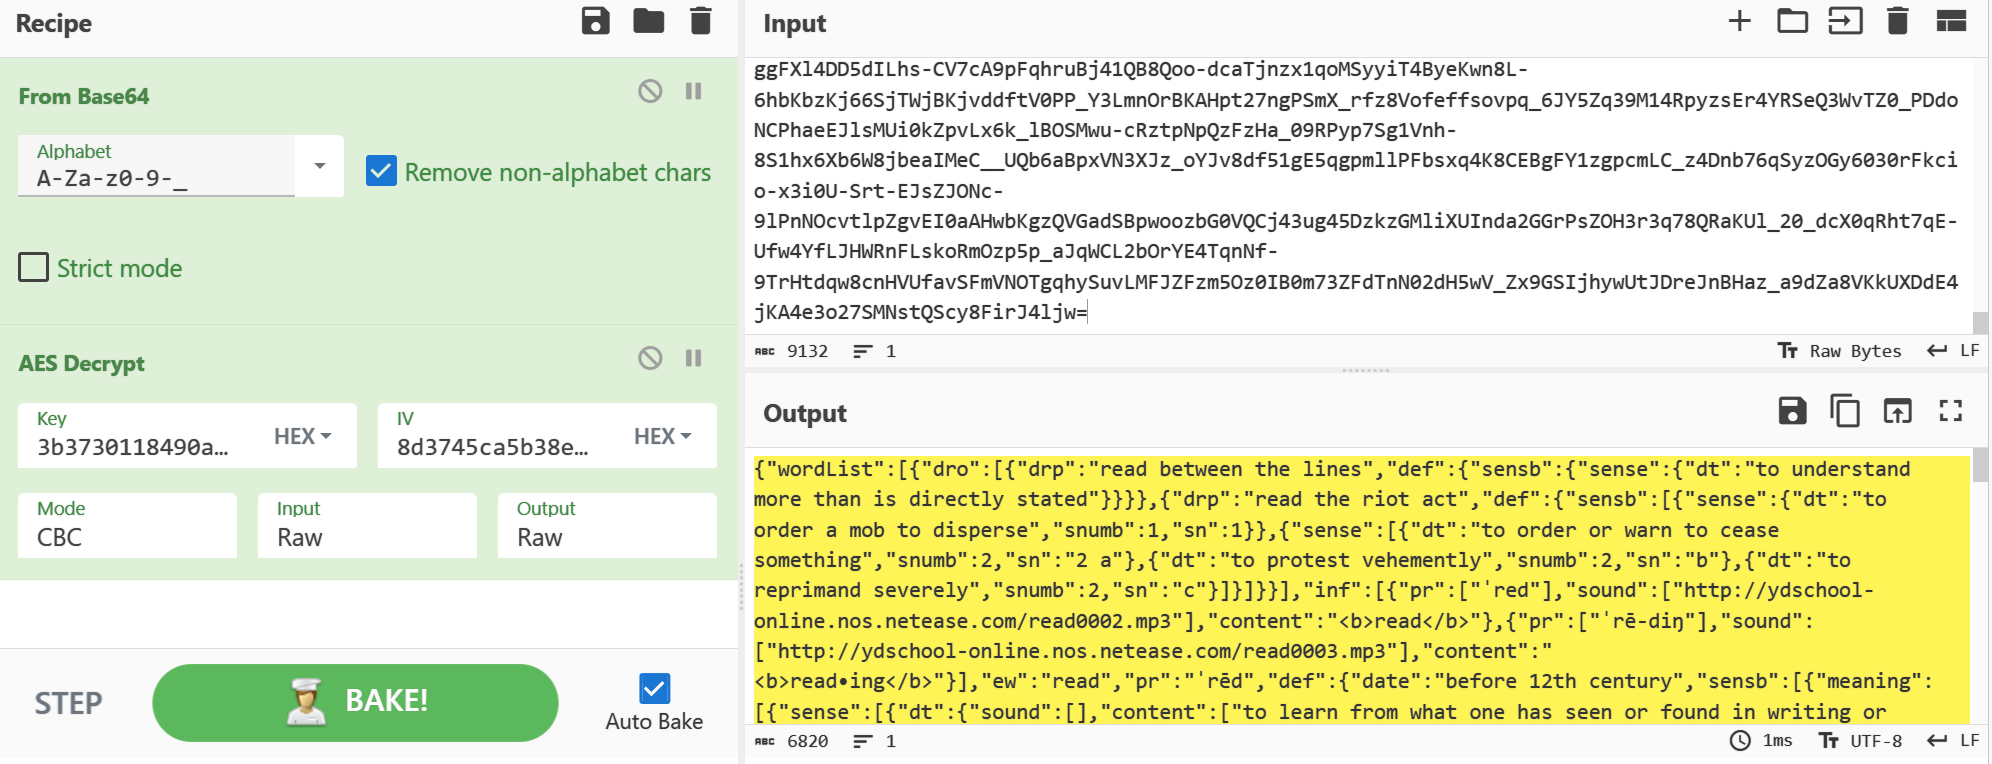
Task: Copy output to clipboard
Action: click(1844, 411)
